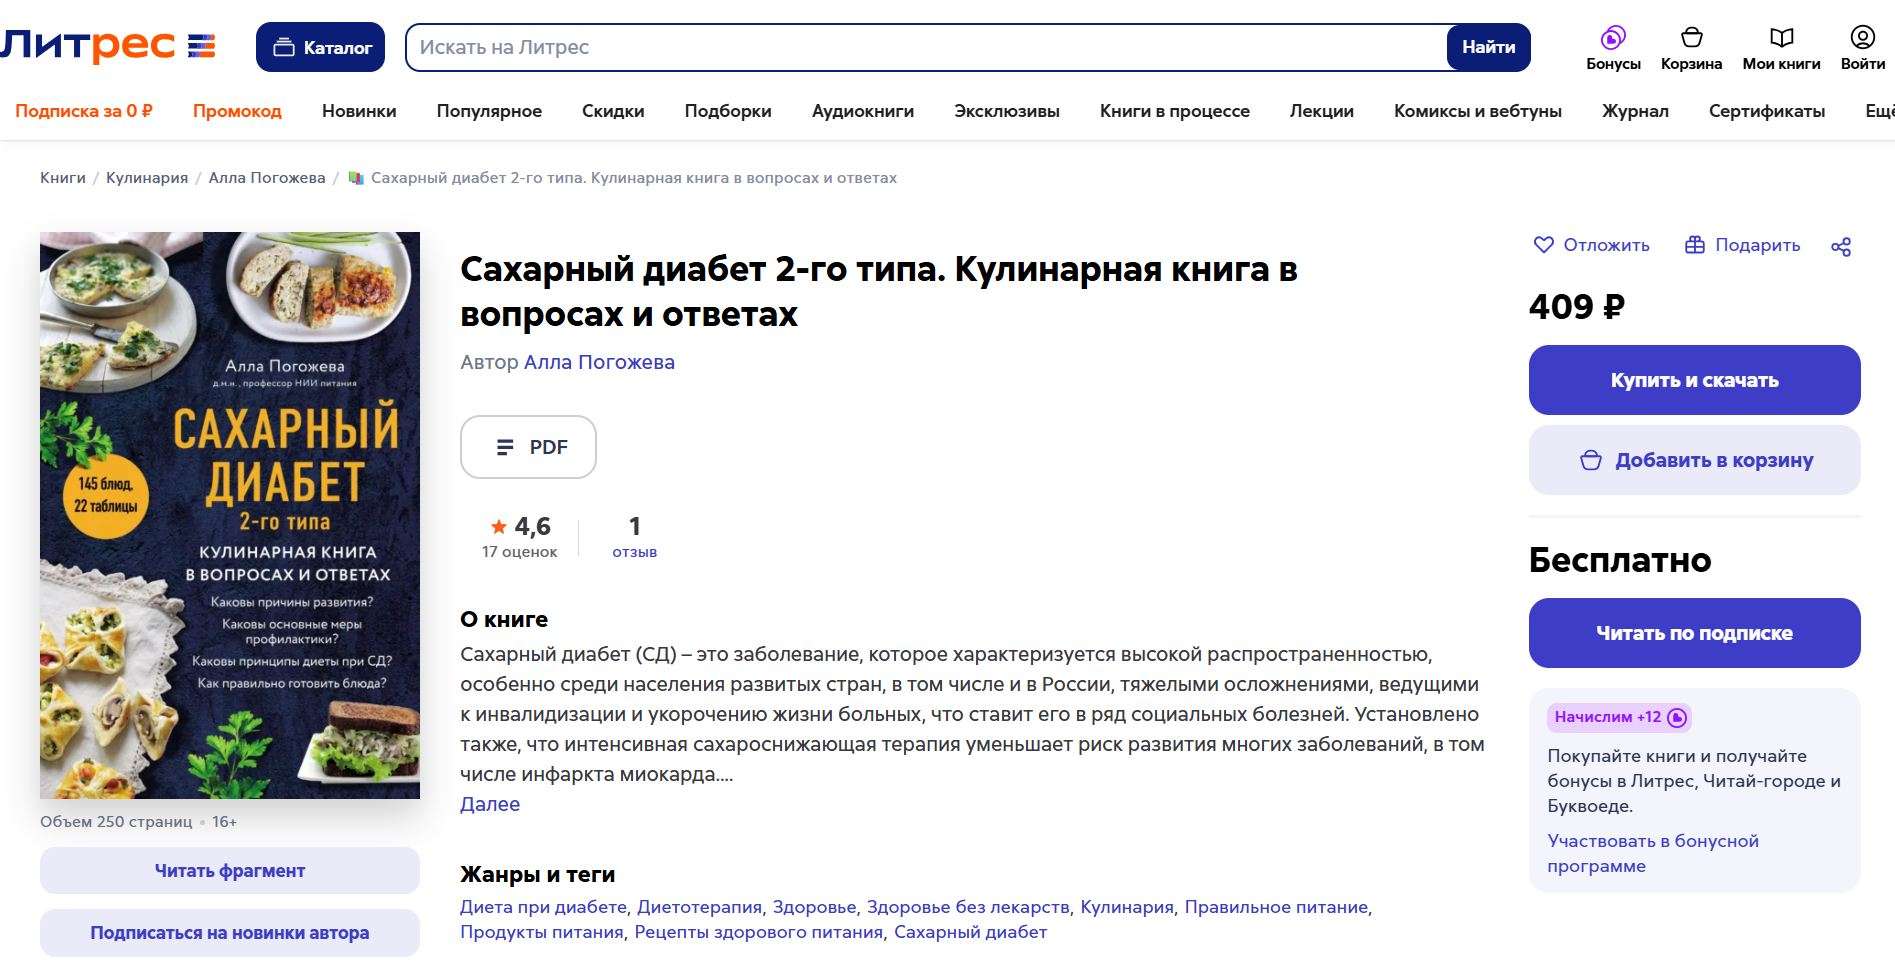The image size is (1895, 969).
Task: Focus the Искать на Литрес search field
Action: [926, 47]
